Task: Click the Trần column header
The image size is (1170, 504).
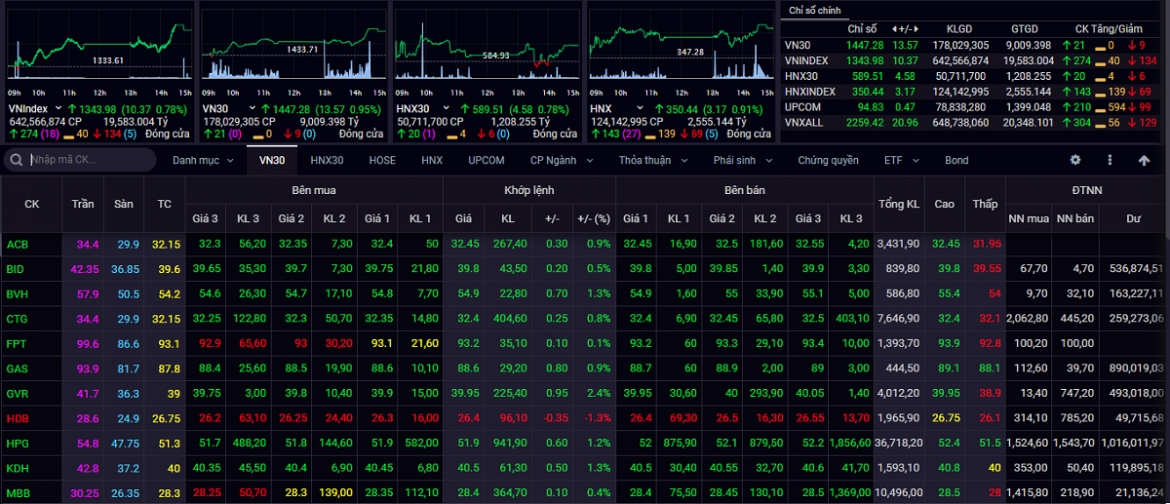Action: tap(83, 204)
